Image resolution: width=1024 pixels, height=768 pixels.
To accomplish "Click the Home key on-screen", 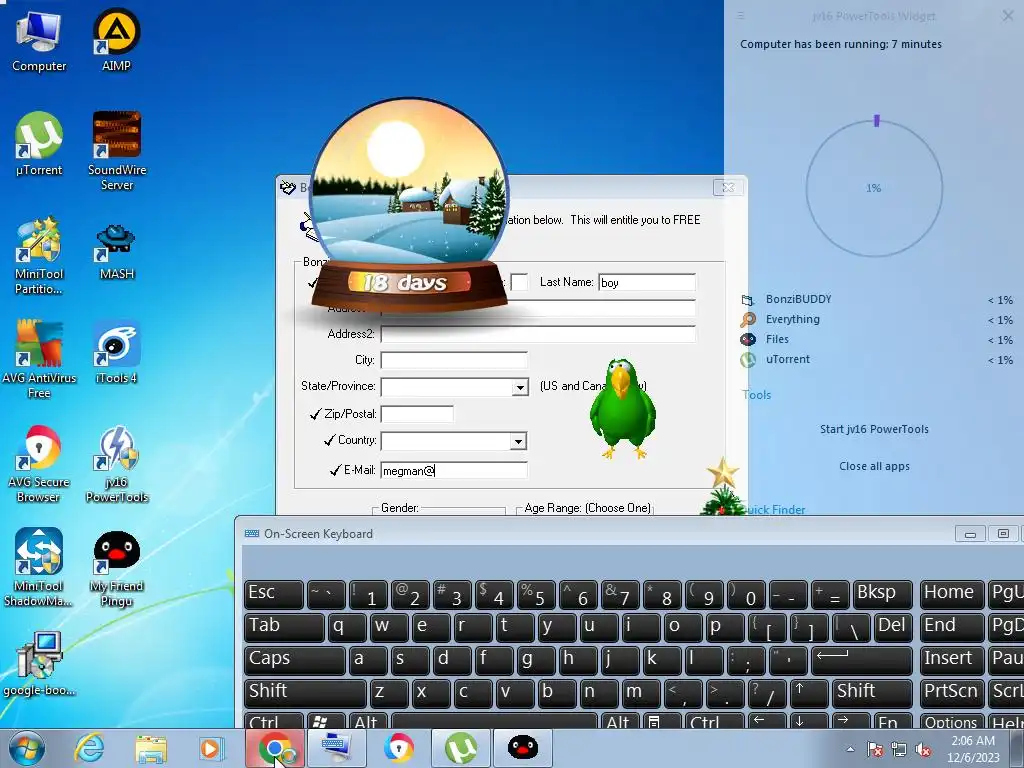I will click(x=951, y=594).
